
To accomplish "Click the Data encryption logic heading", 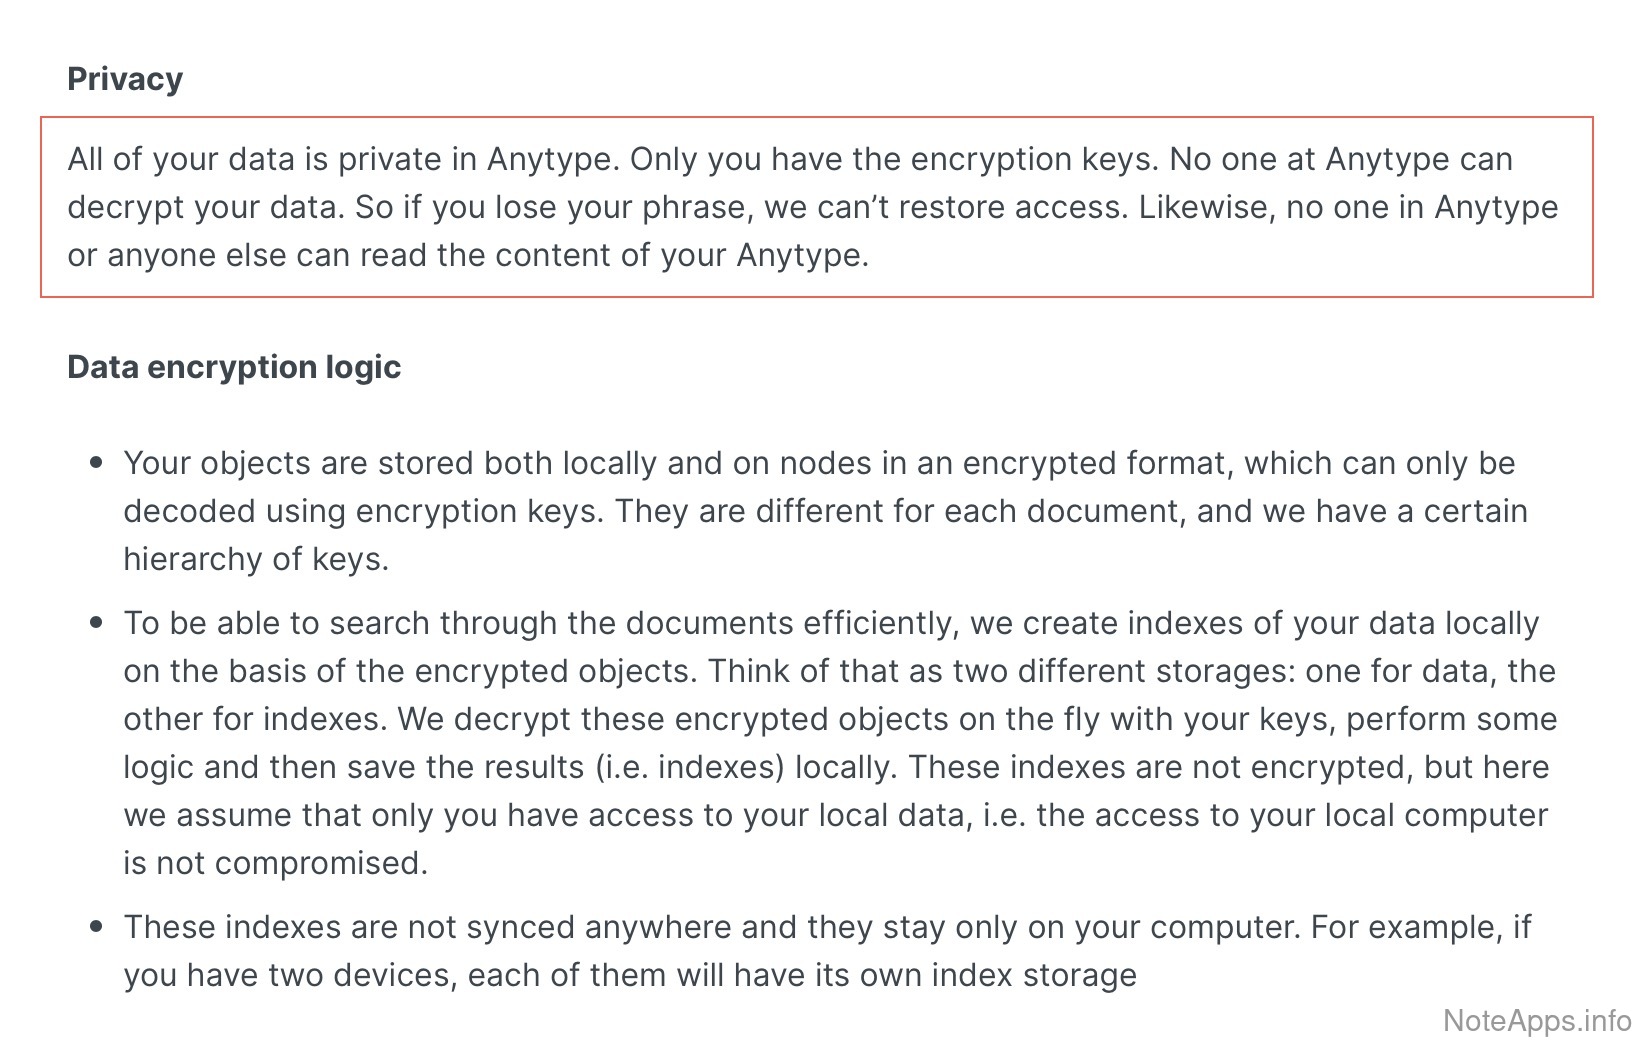I will [234, 367].
